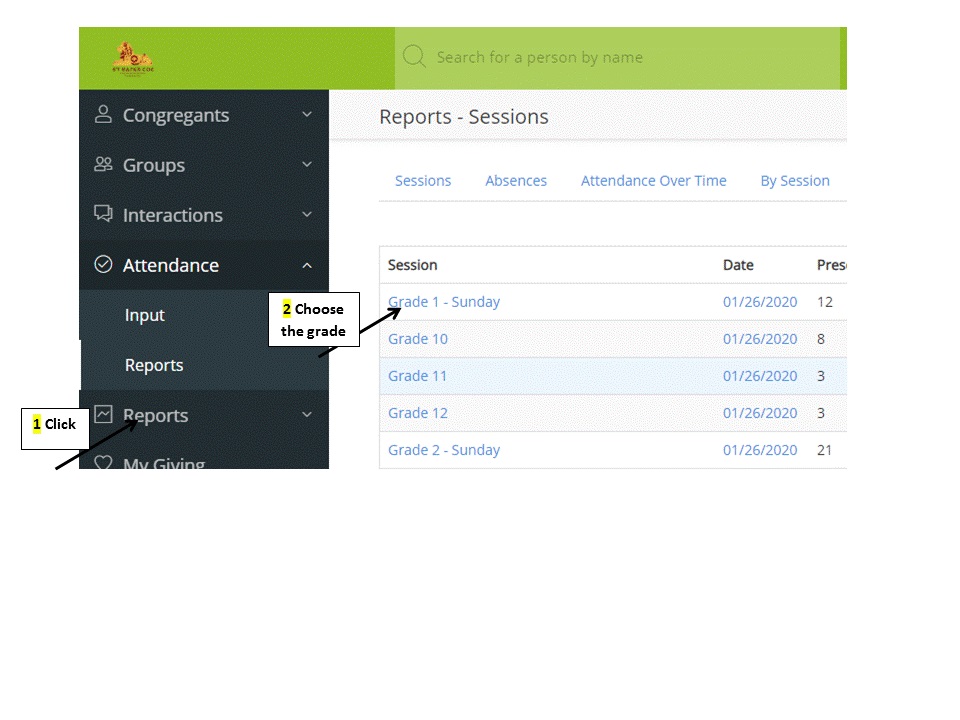
Task: Click the Attendance checkmark circle icon
Action: 103,264
